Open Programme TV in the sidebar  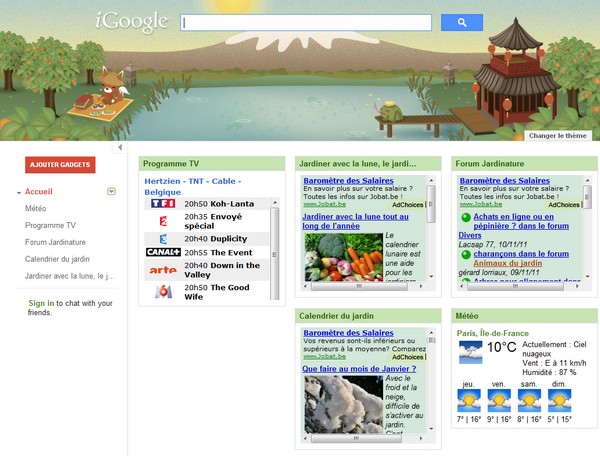(50, 225)
